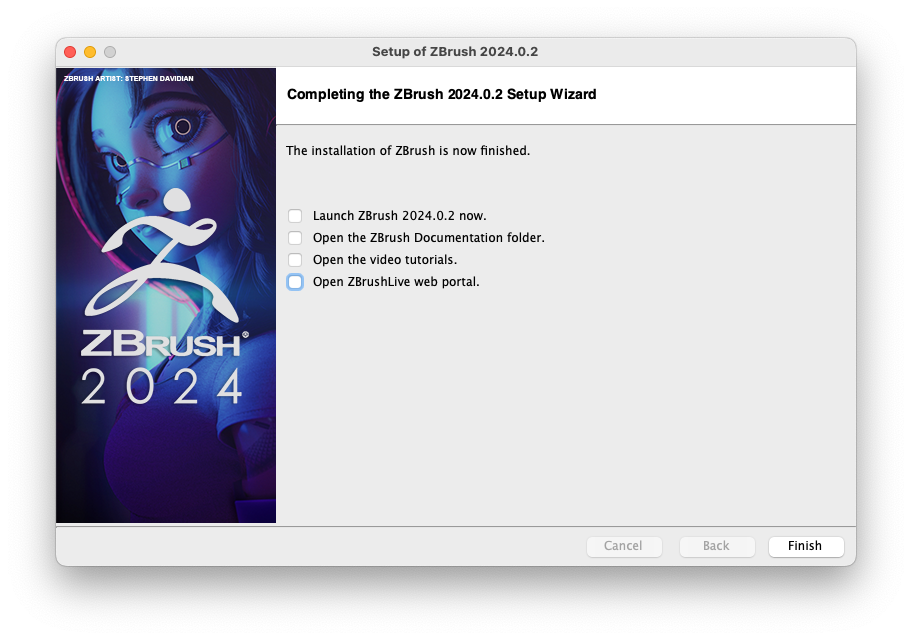Enable Open the video tutorials option
The height and width of the screenshot is (640, 912).
pyautogui.click(x=295, y=259)
